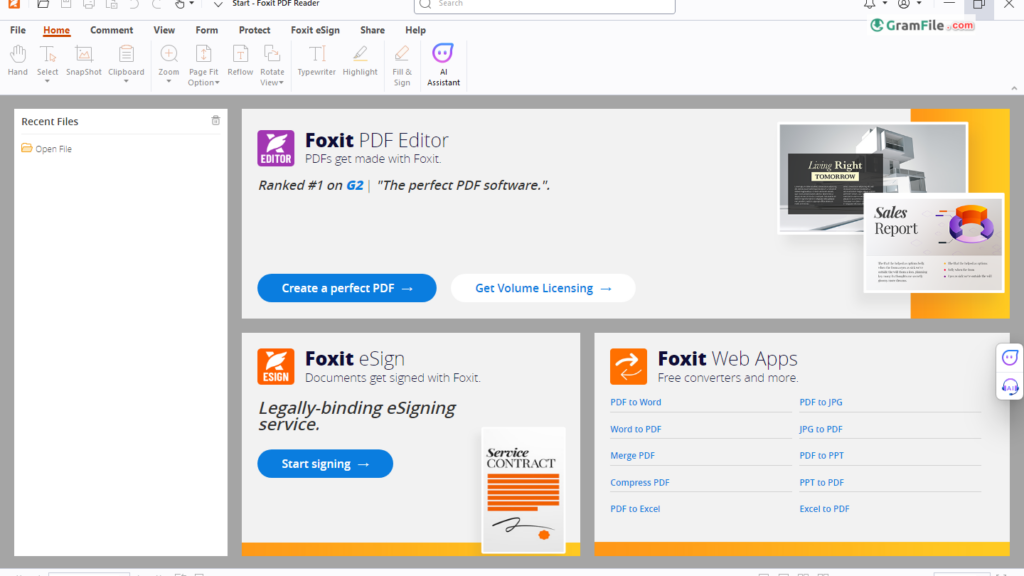Click the Foxit Web Apps logo
The image size is (1024, 576).
[x=628, y=366]
